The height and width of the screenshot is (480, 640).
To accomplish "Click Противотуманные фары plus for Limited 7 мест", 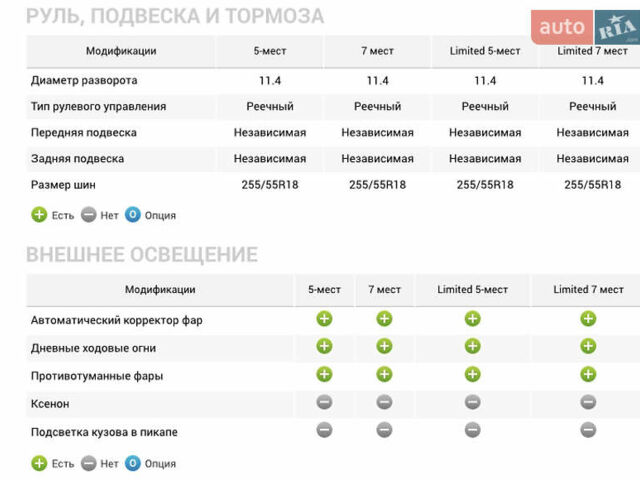I will [x=588, y=374].
